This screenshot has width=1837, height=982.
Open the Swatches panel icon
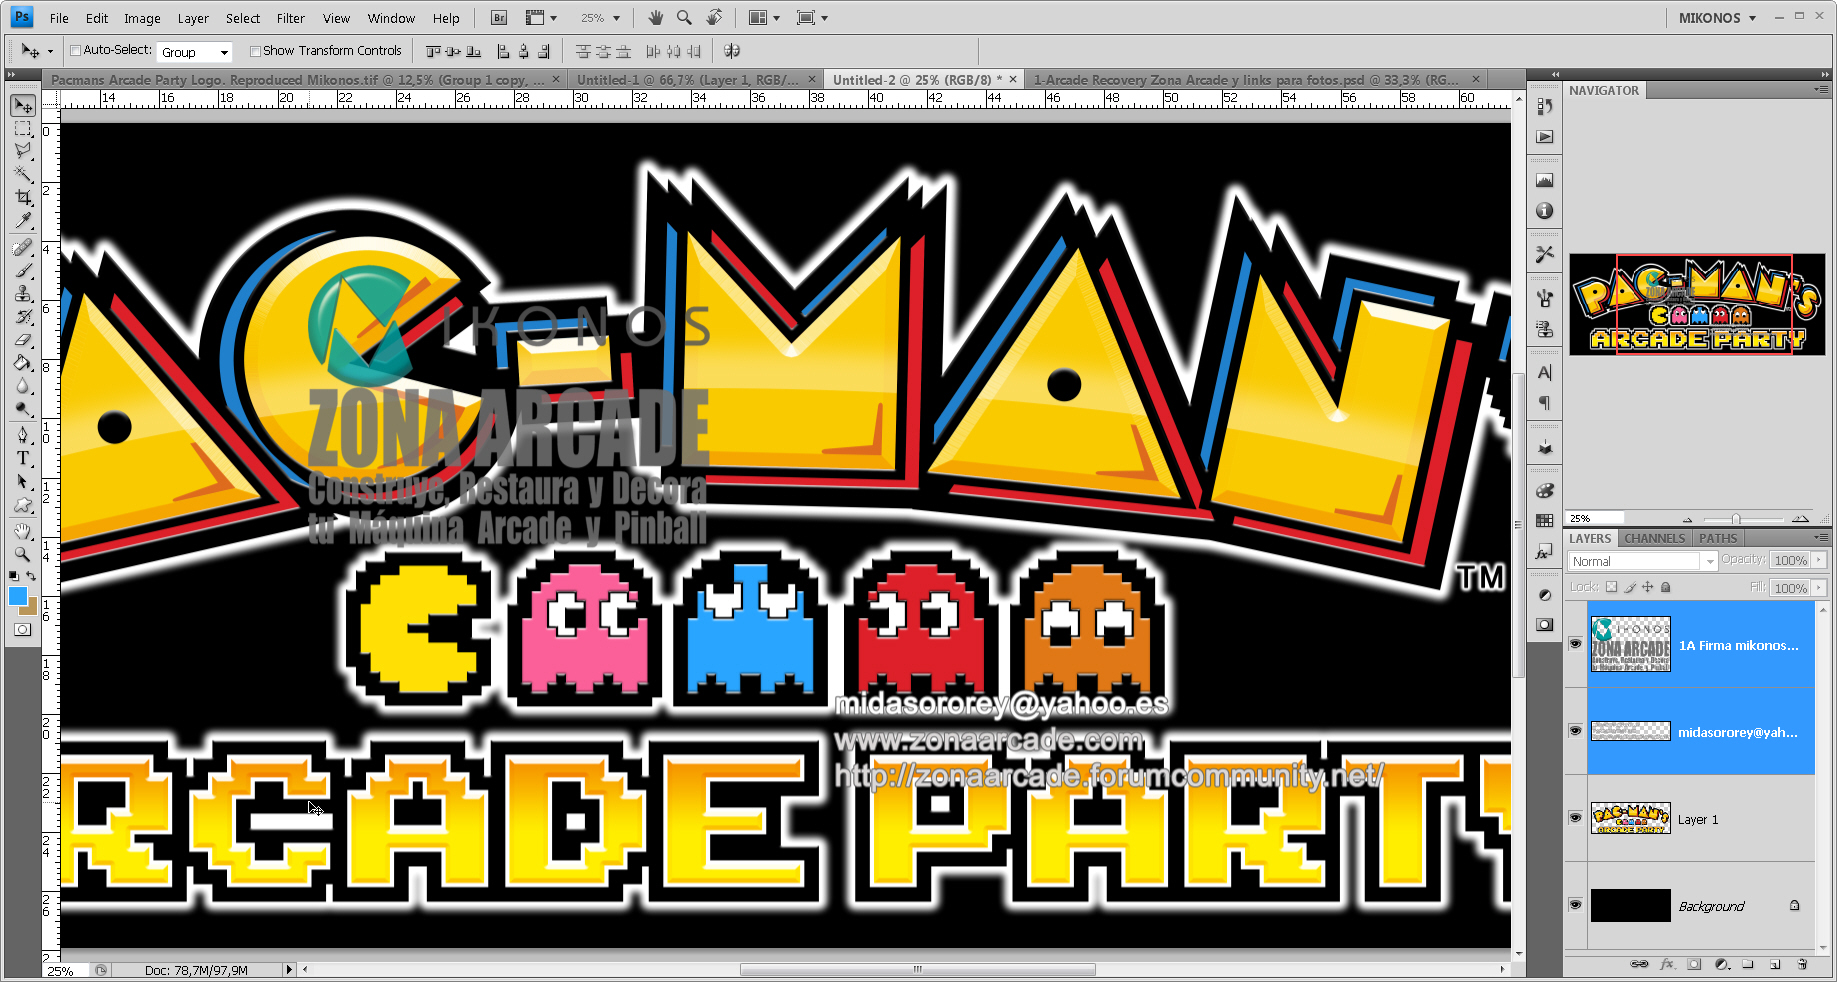coord(1545,521)
